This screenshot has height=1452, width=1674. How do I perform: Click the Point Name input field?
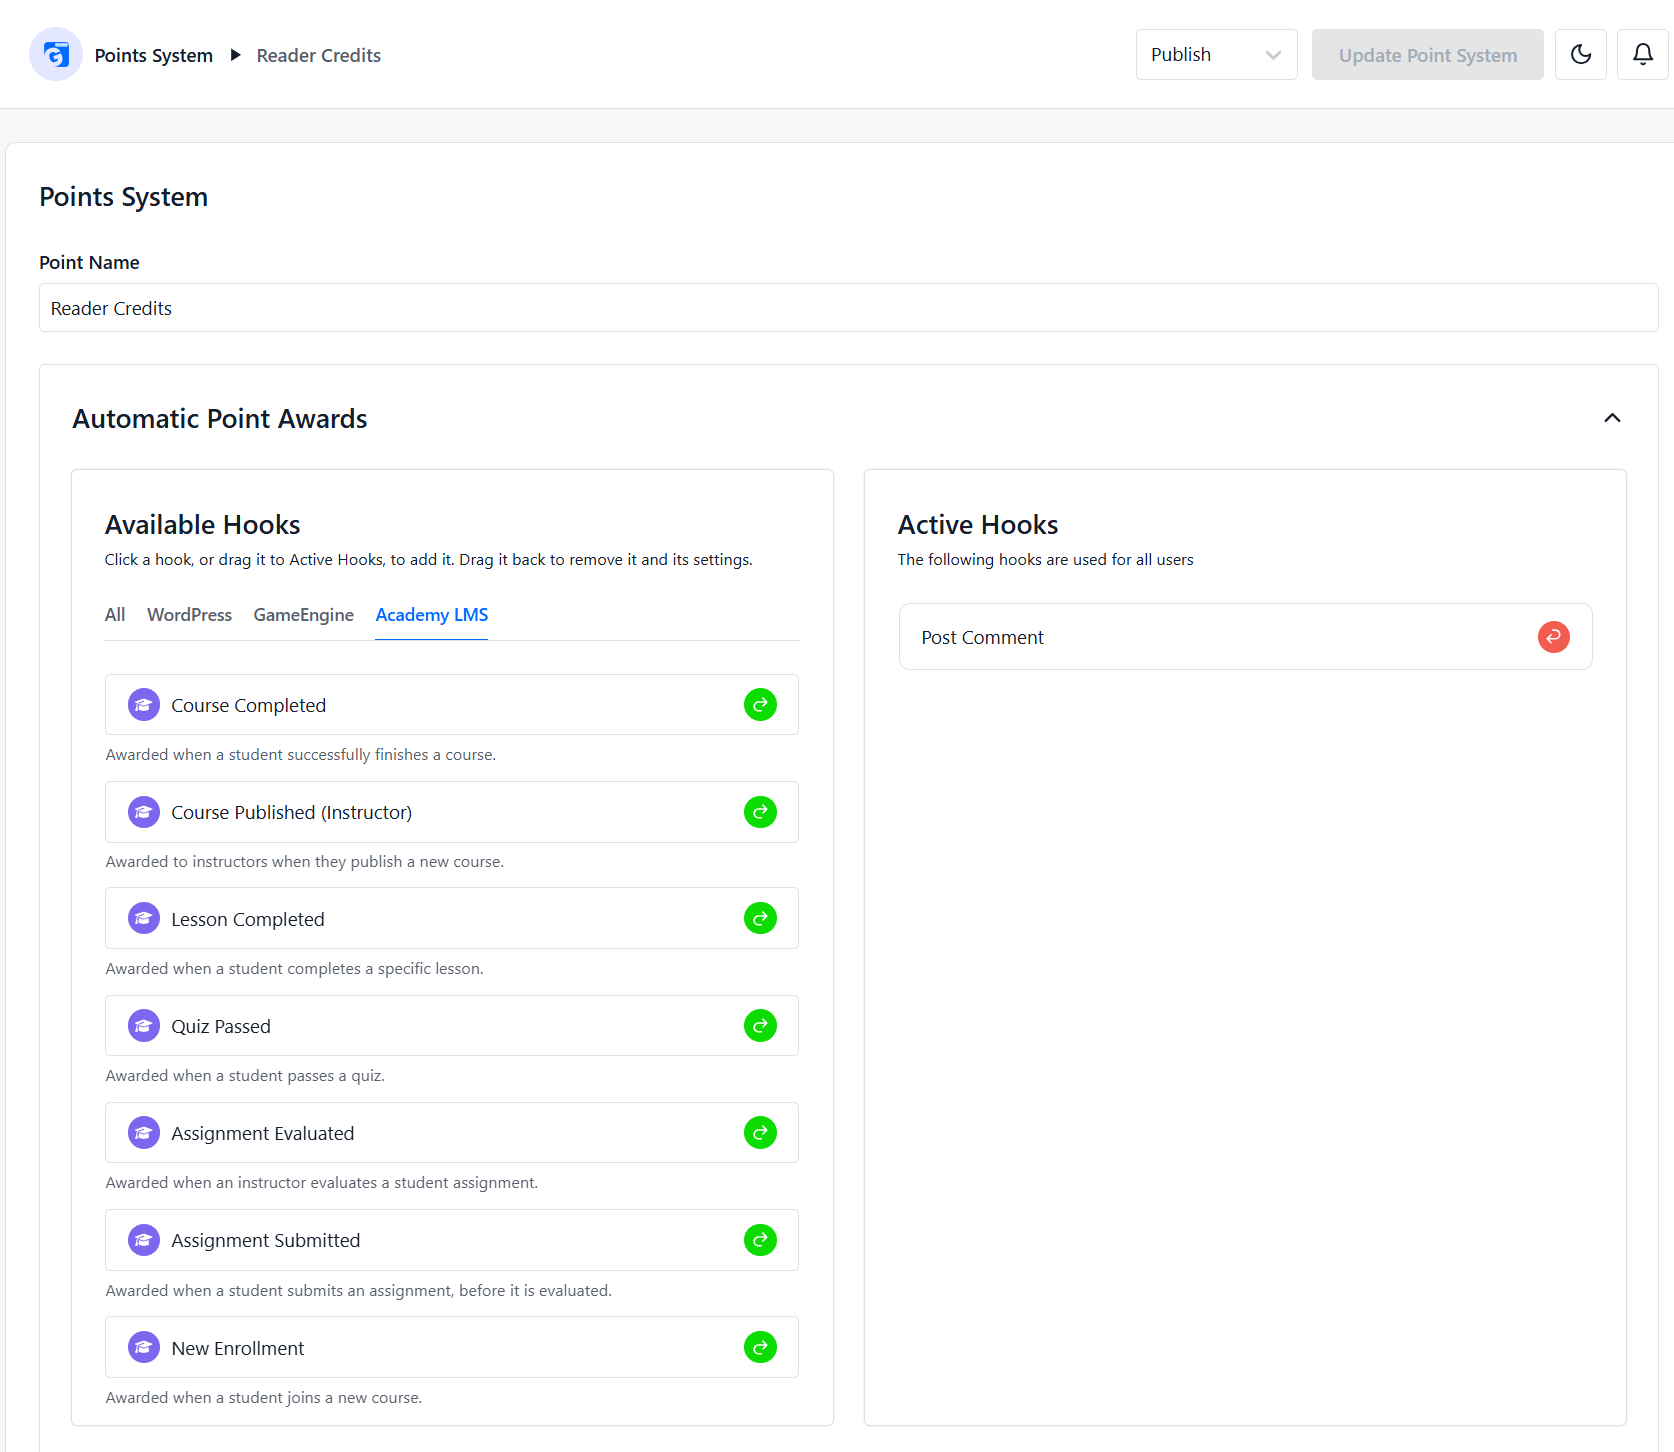tap(848, 308)
